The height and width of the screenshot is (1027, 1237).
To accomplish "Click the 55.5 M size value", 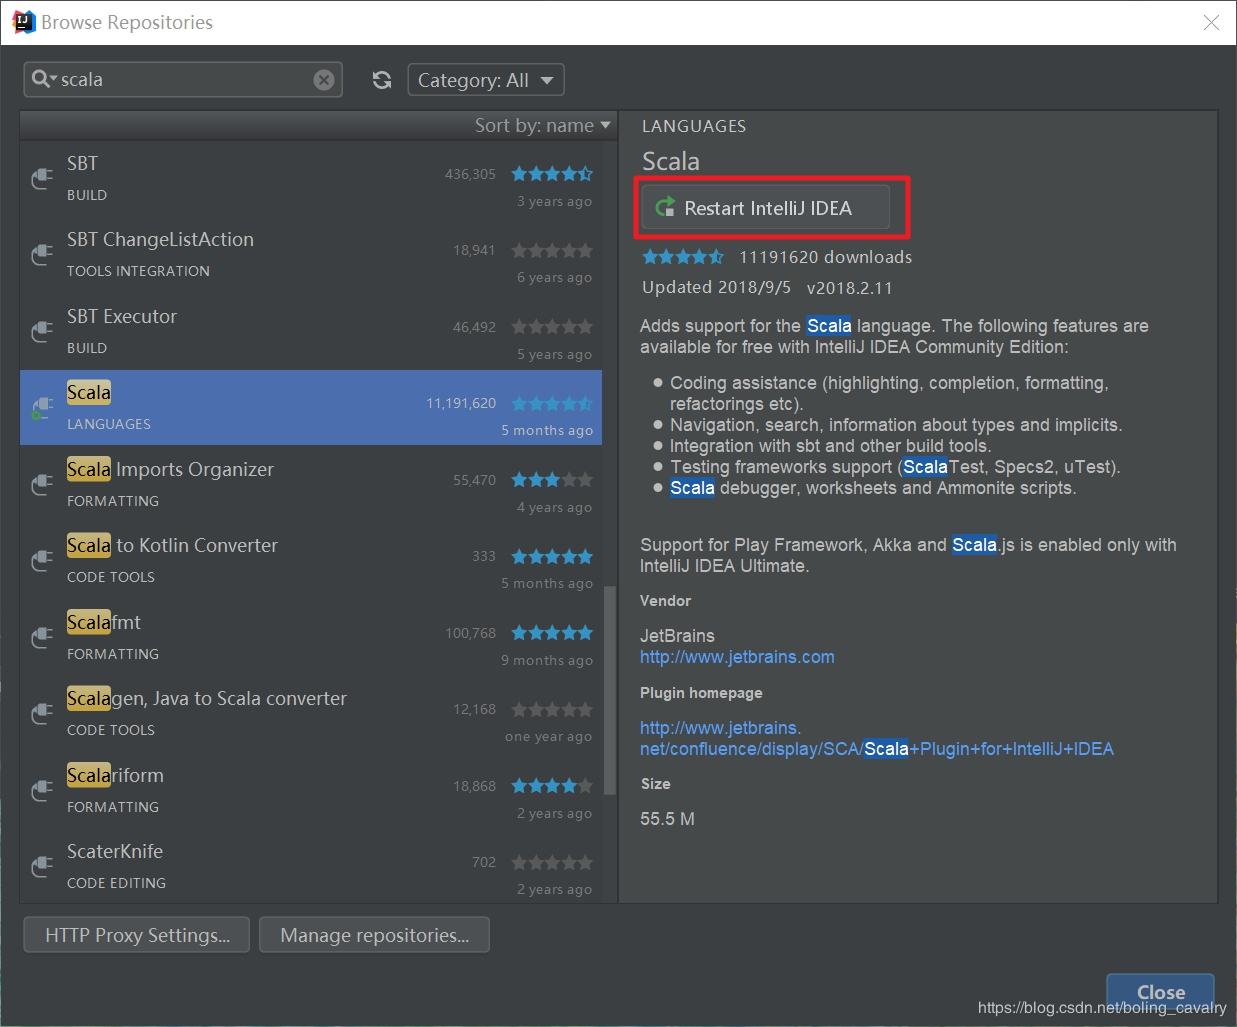I will tap(667, 819).
